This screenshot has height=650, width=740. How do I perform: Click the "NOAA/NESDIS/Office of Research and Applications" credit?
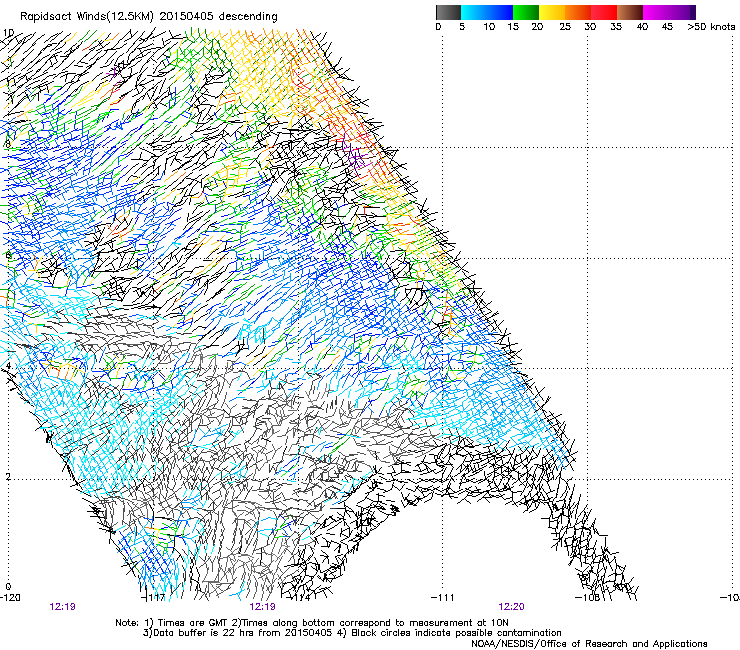coord(589,644)
